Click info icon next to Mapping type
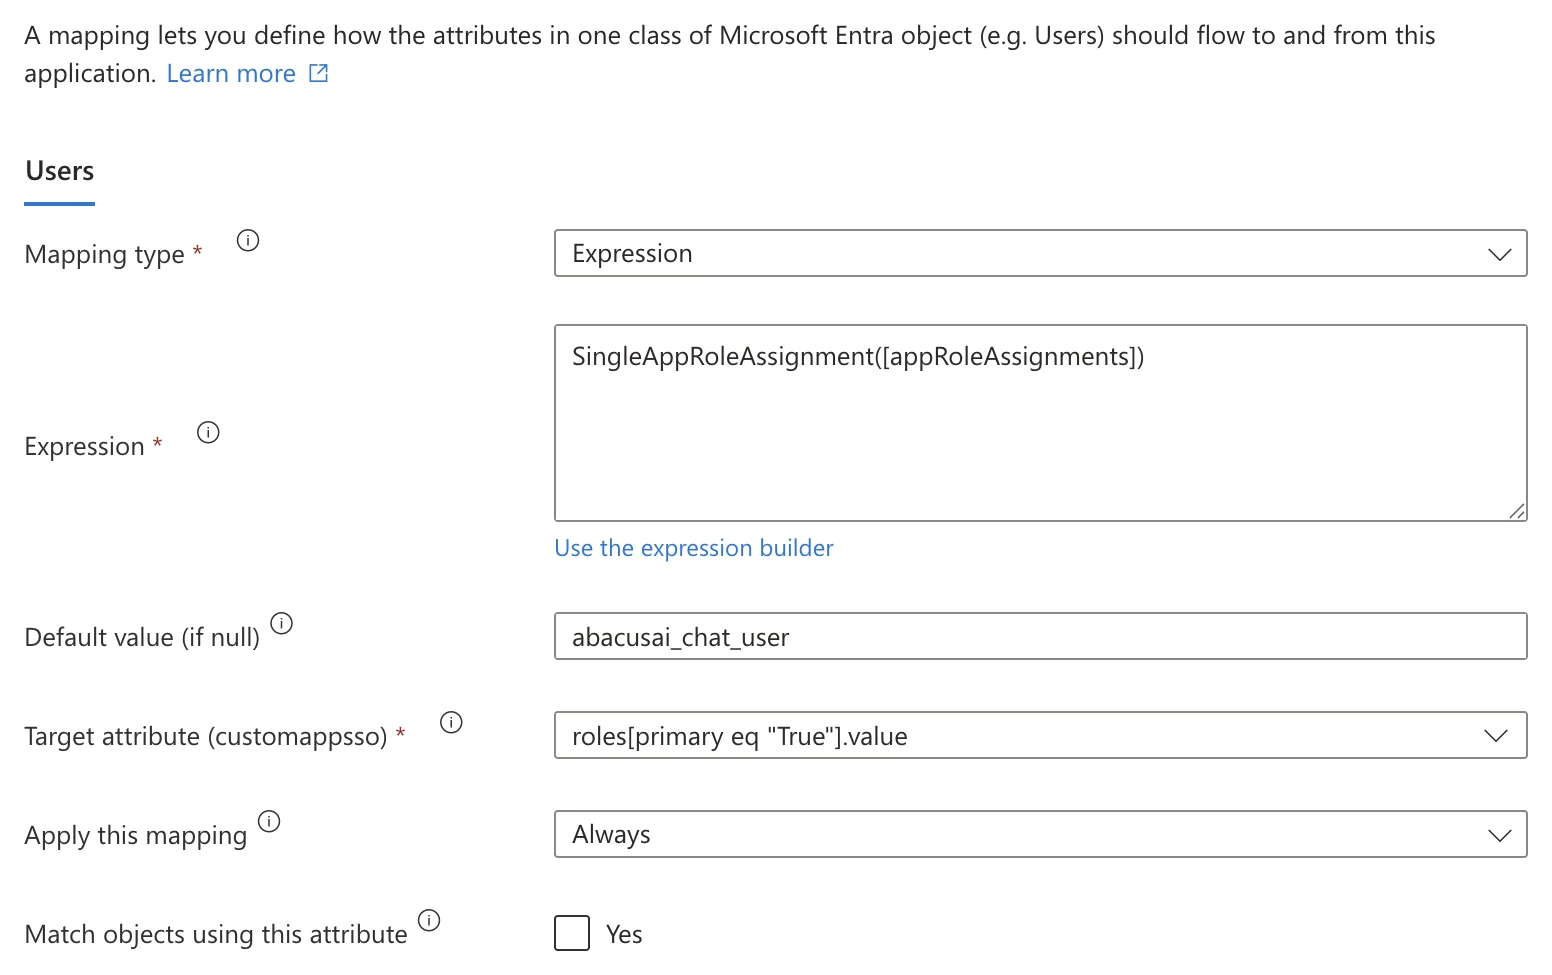 [x=248, y=240]
